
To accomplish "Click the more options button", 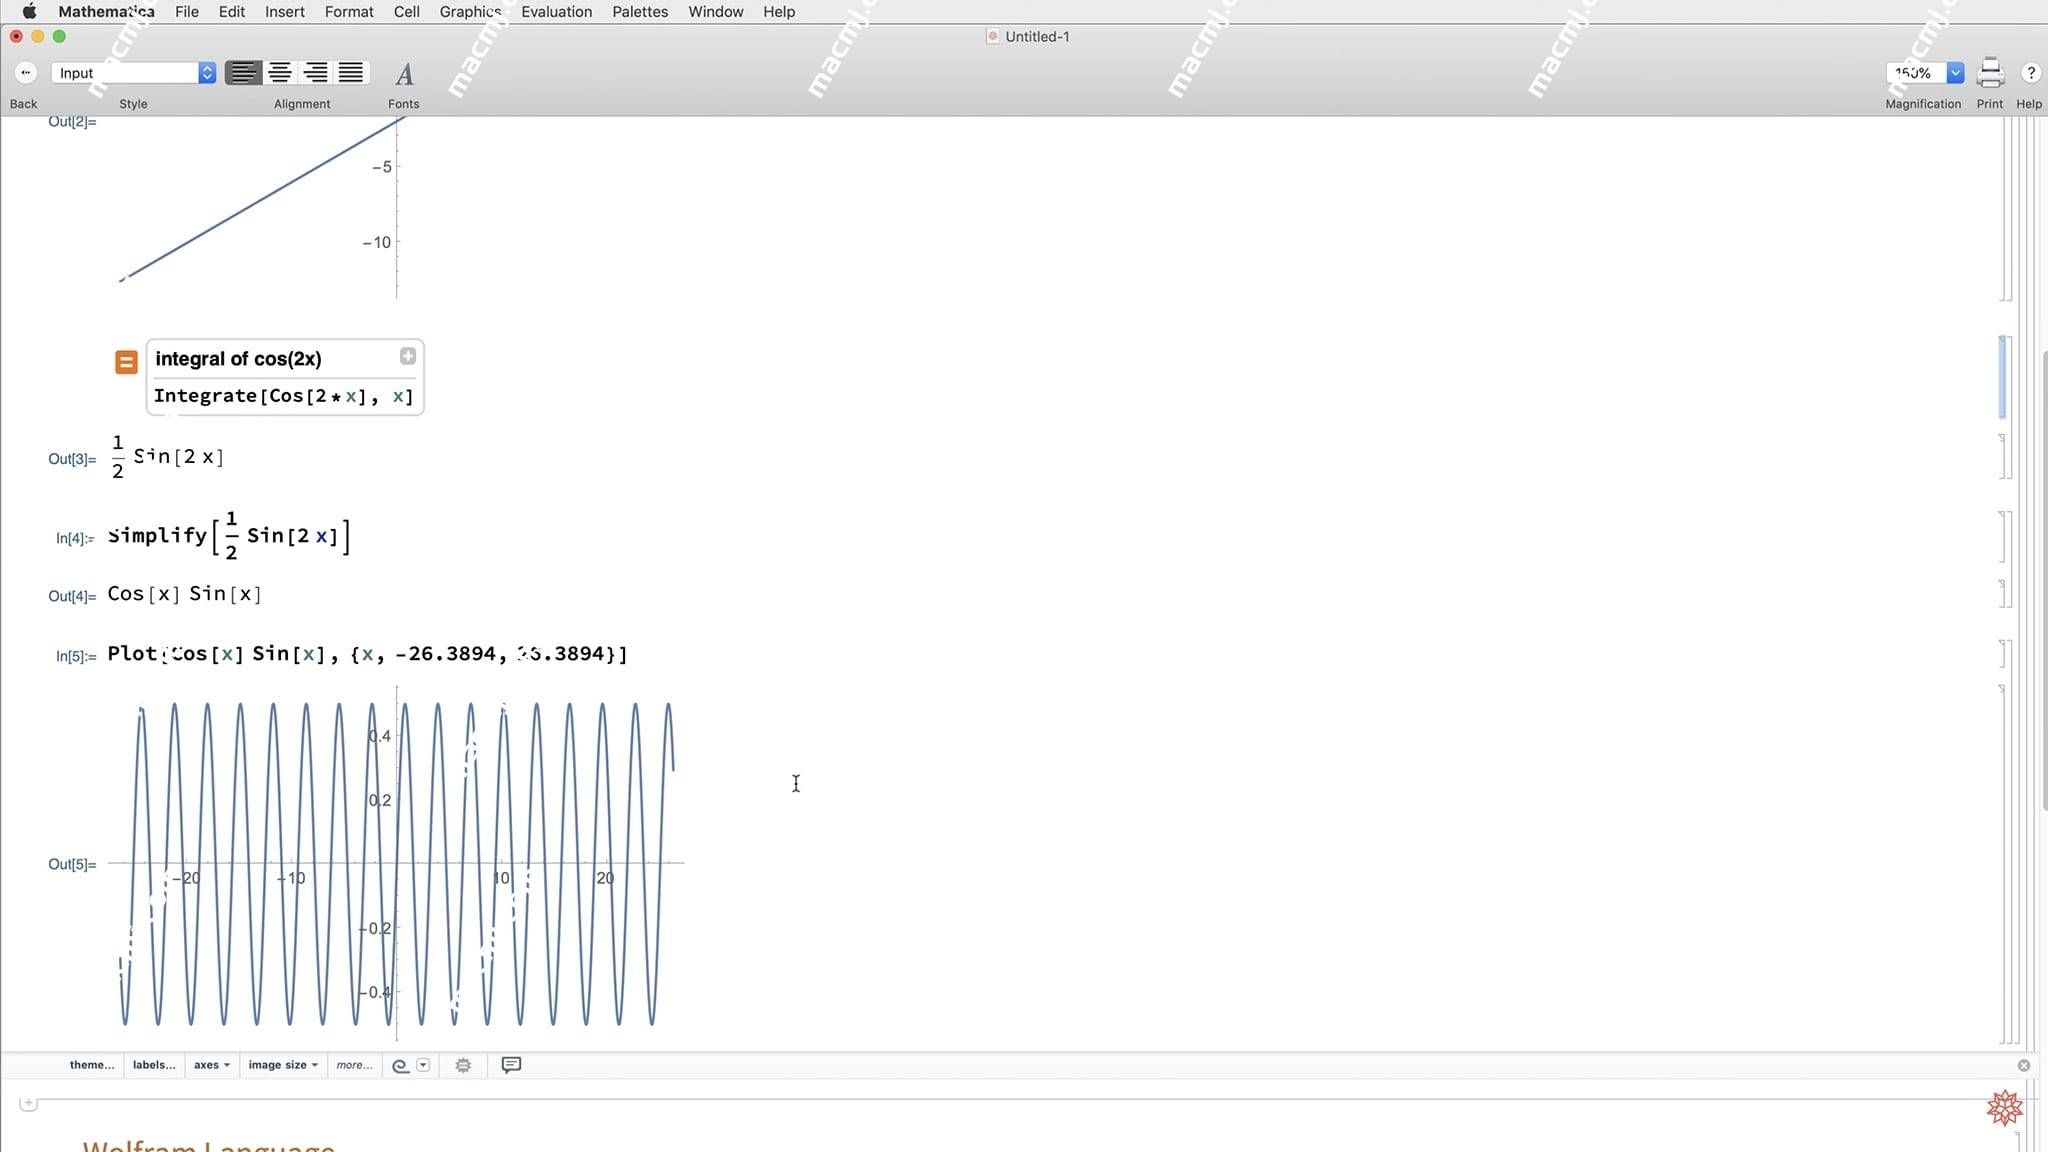I will click(352, 1065).
